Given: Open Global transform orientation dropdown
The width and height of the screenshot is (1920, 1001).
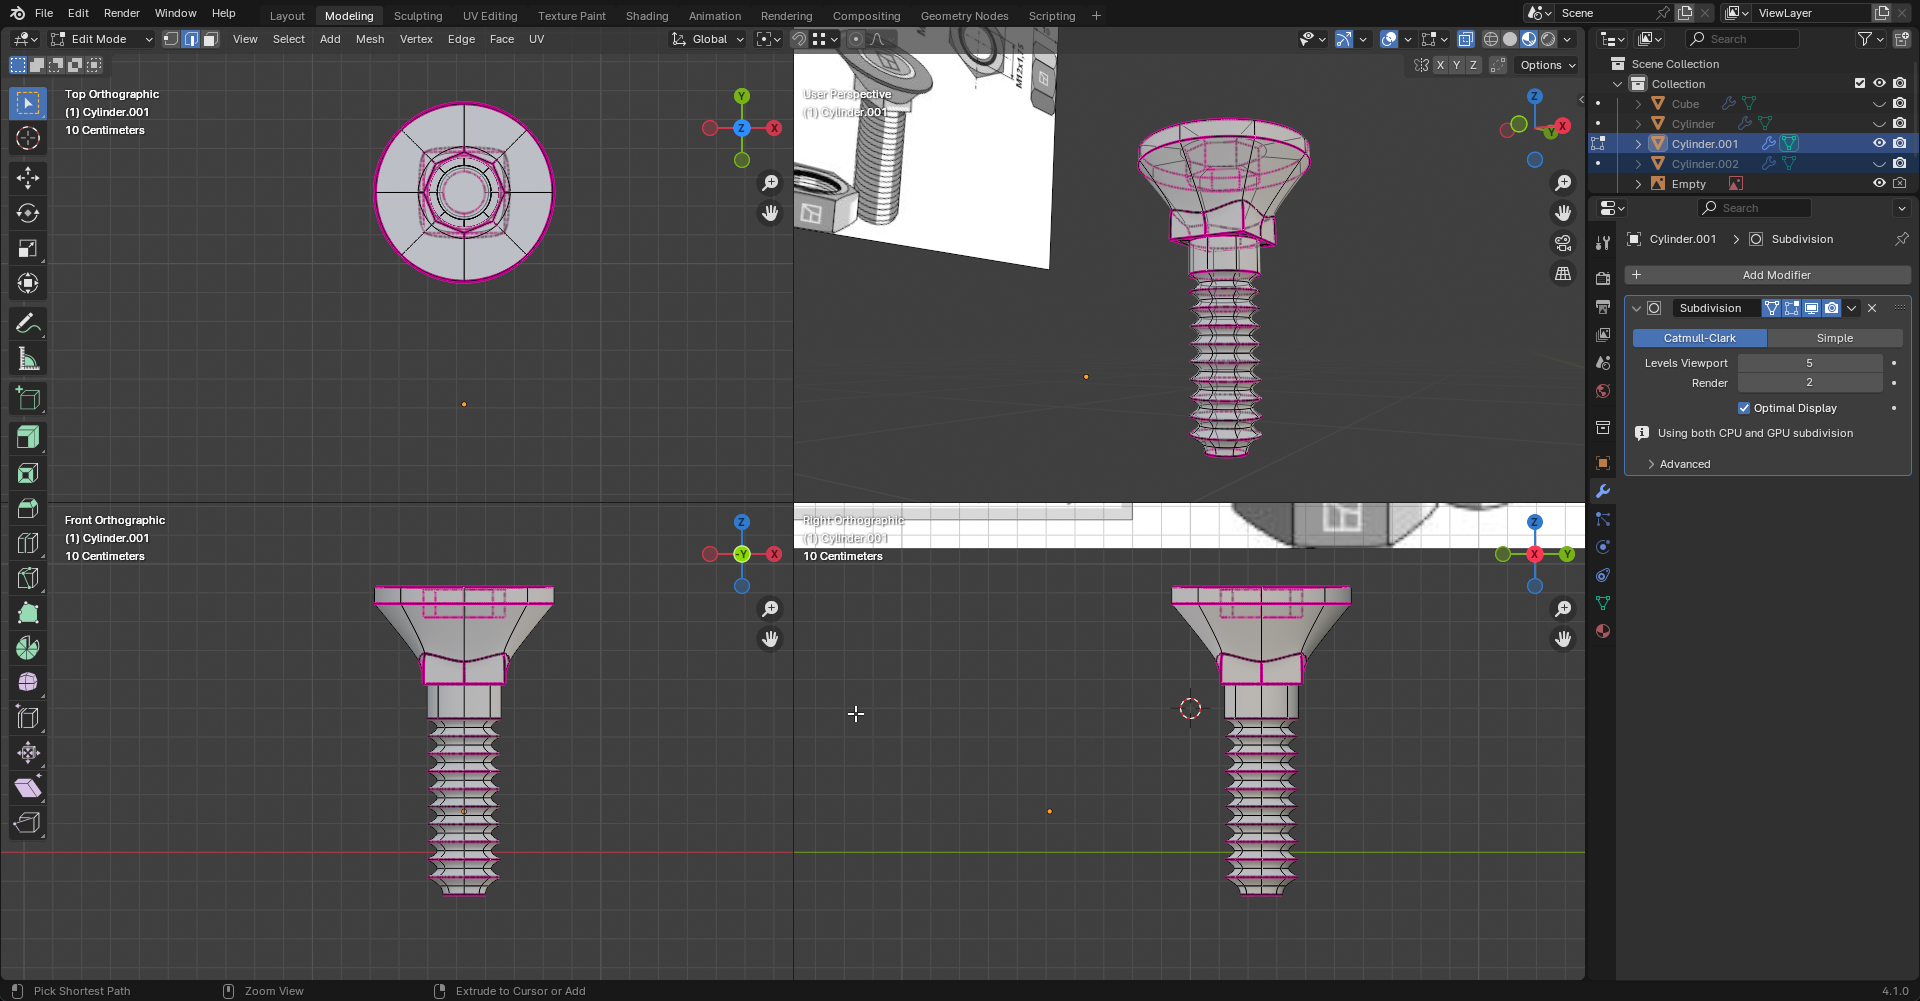Looking at the screenshot, I should click(709, 39).
